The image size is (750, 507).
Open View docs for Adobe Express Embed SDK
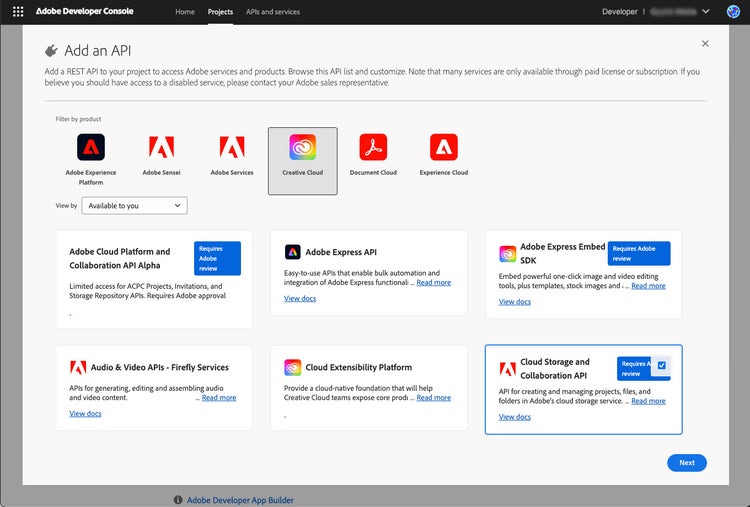pos(515,302)
